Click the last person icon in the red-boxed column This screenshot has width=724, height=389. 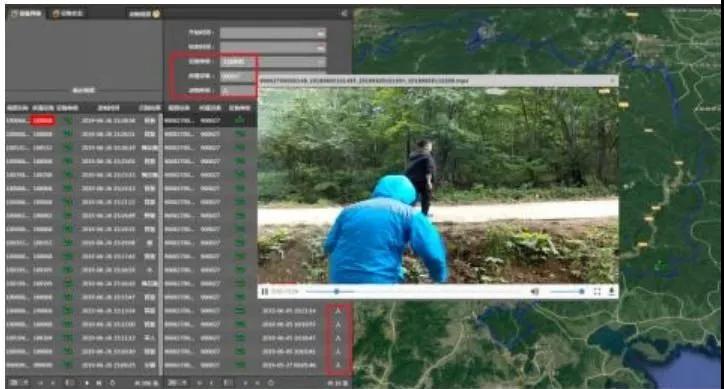338,365
